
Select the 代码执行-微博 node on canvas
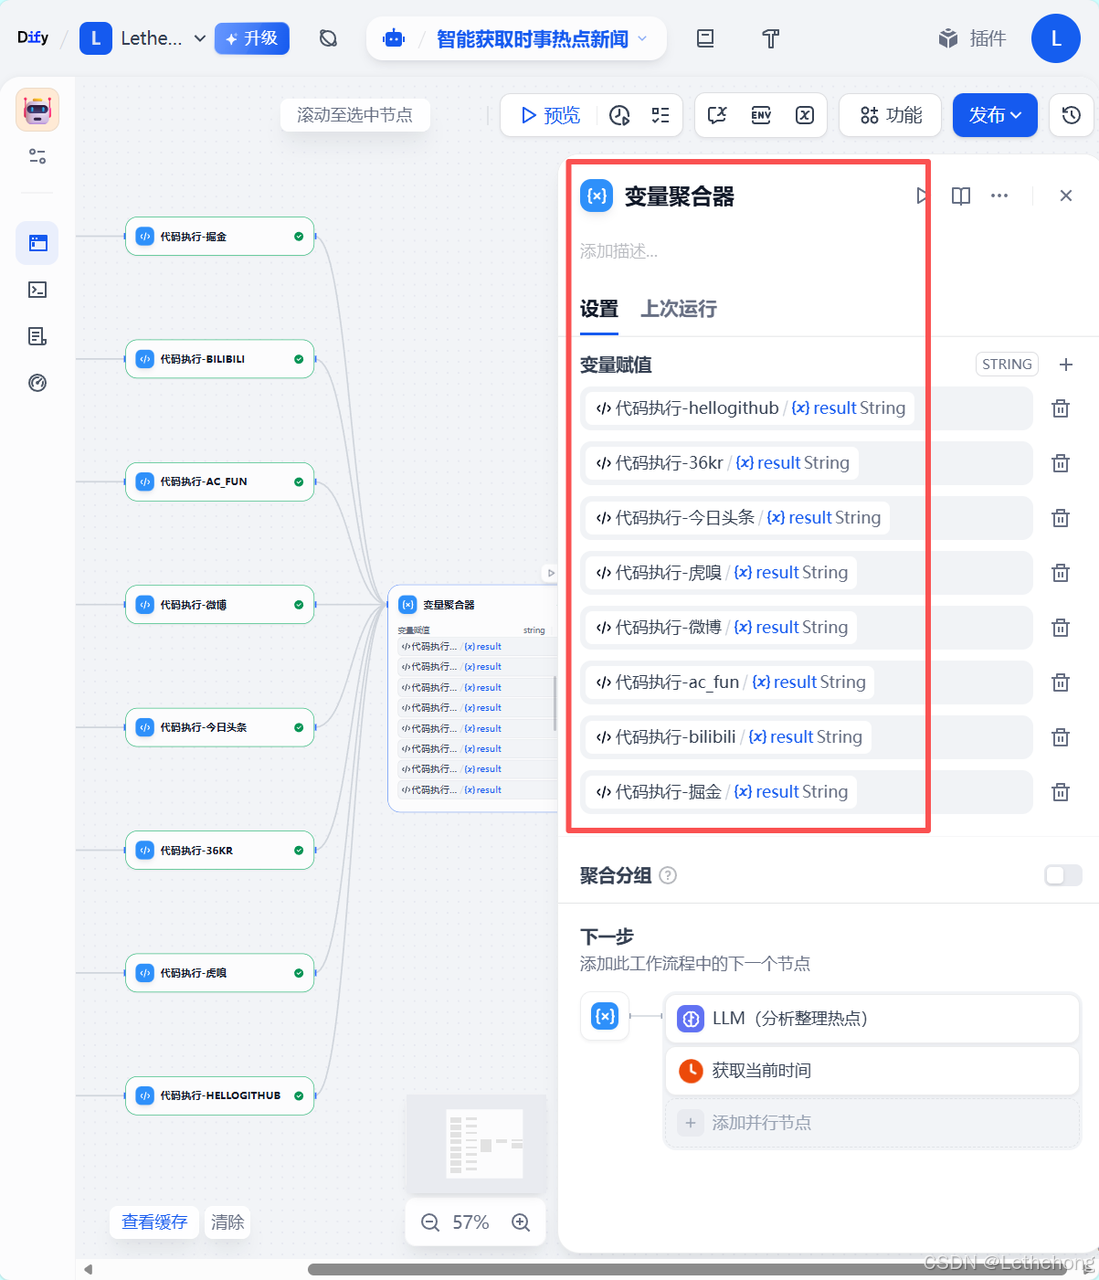(x=220, y=605)
